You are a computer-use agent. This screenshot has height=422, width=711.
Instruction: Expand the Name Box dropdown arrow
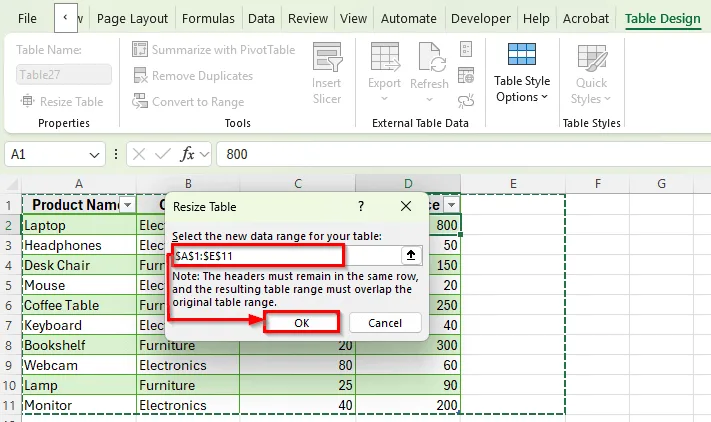point(94,155)
